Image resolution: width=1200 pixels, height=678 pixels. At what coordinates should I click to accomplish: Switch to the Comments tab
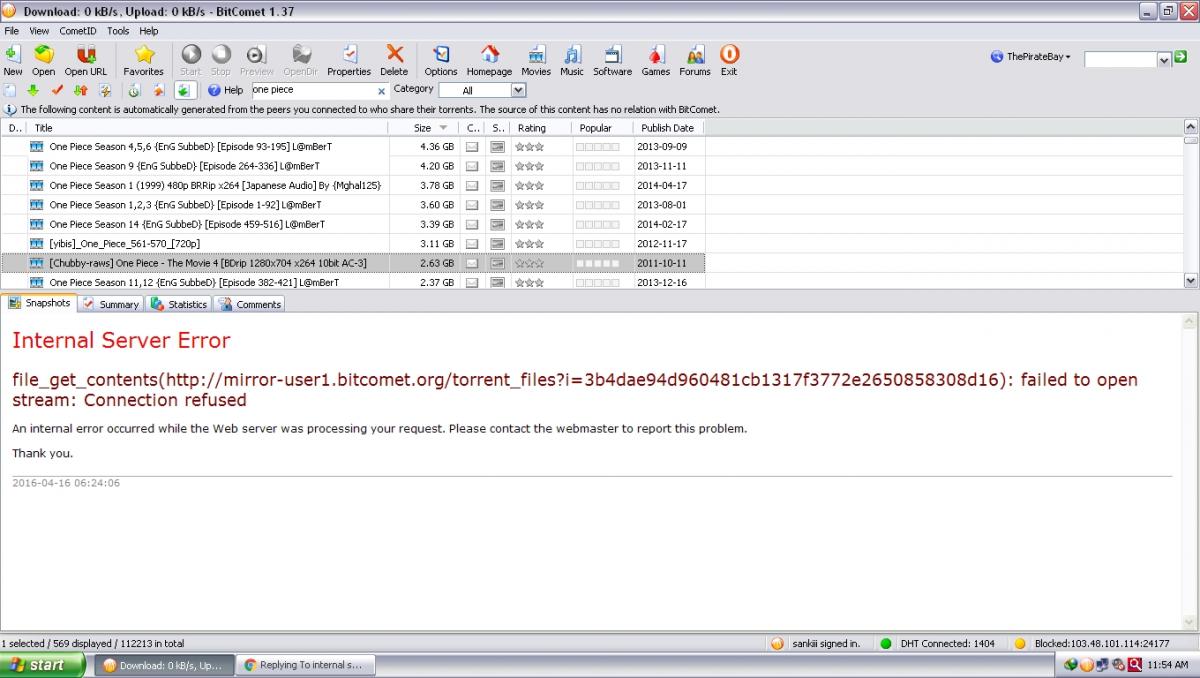pyautogui.click(x=250, y=304)
